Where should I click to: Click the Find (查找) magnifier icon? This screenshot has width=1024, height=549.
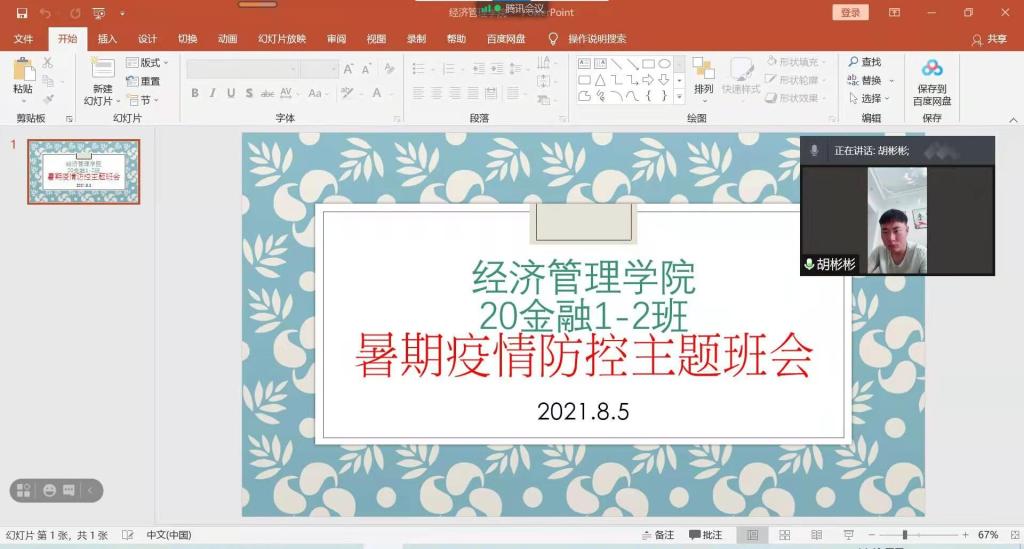click(x=854, y=62)
